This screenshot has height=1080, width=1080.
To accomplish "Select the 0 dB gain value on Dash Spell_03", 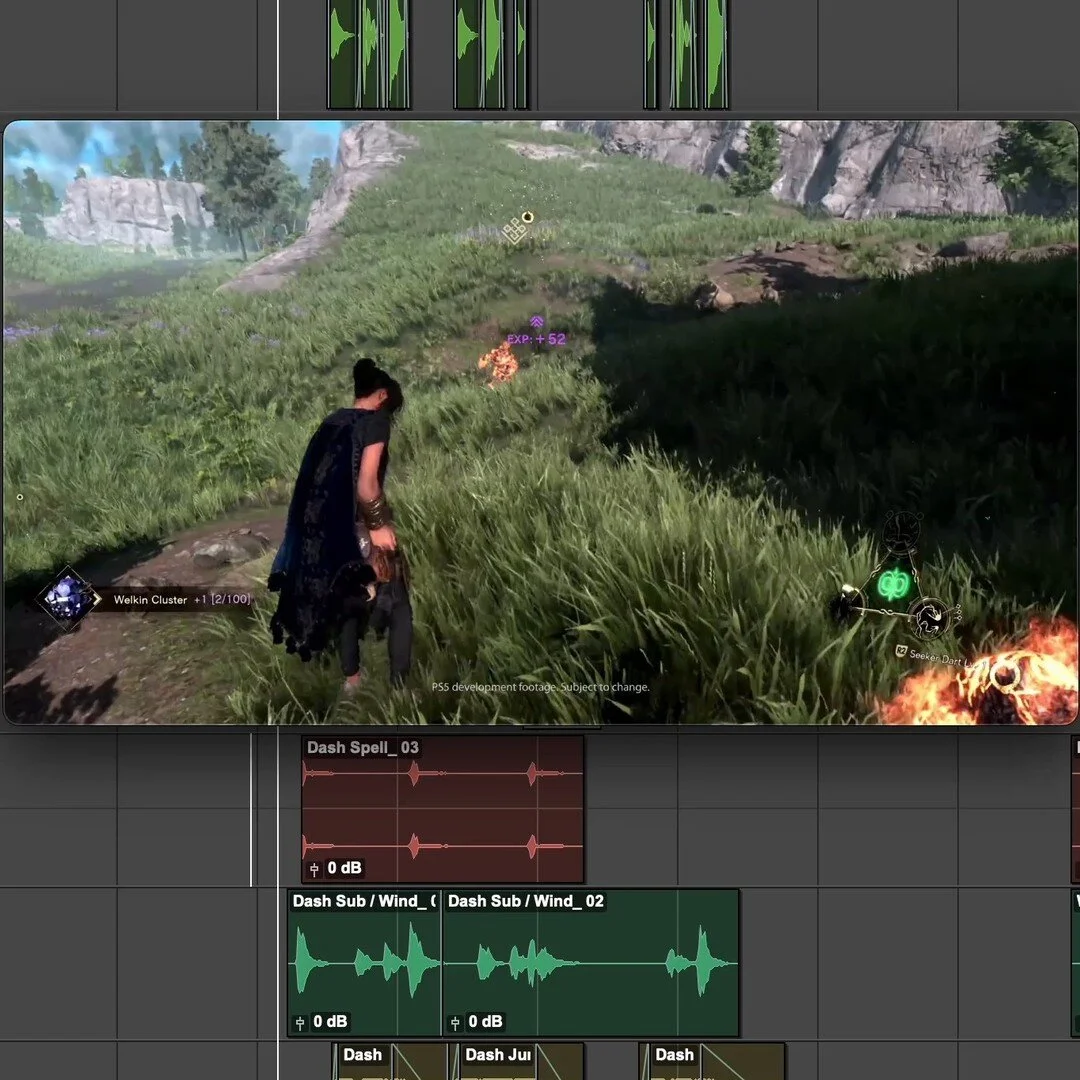I will coord(344,868).
